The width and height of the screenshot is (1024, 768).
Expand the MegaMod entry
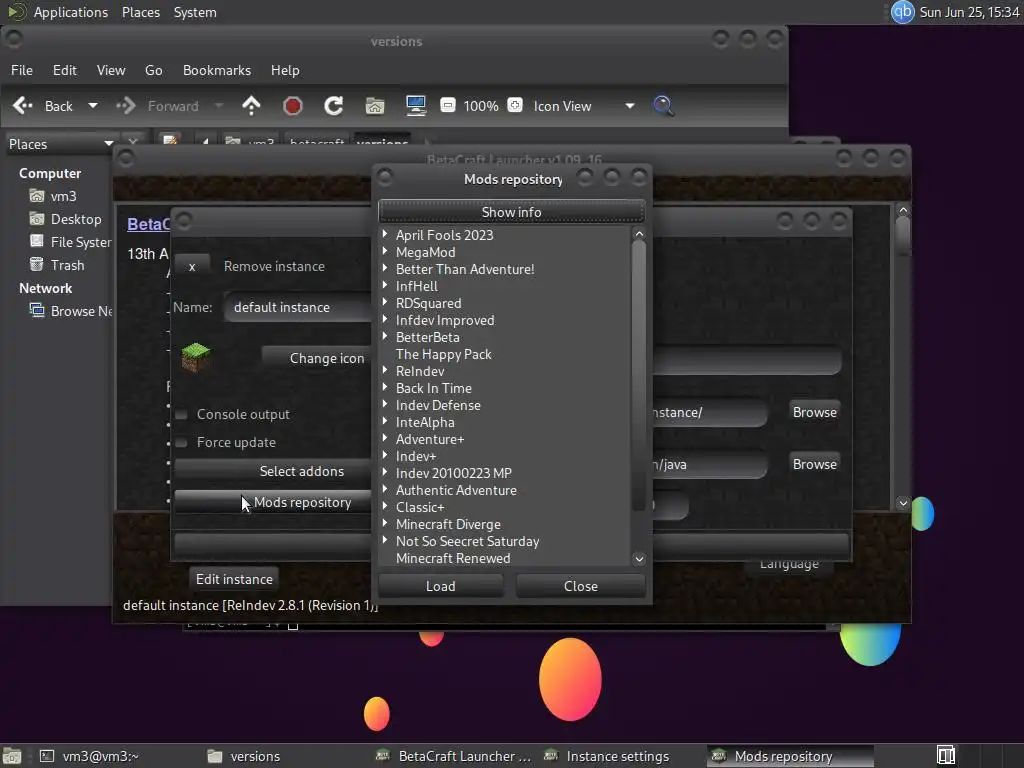385,251
